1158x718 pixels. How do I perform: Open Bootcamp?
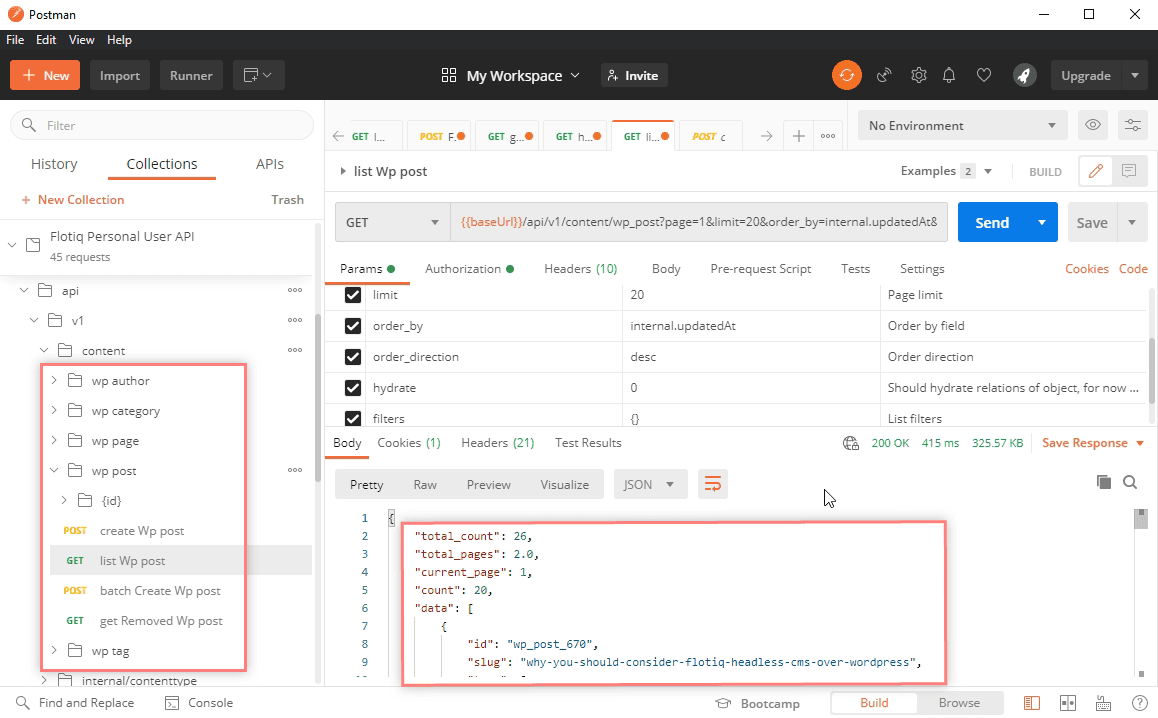pyautogui.click(x=758, y=703)
